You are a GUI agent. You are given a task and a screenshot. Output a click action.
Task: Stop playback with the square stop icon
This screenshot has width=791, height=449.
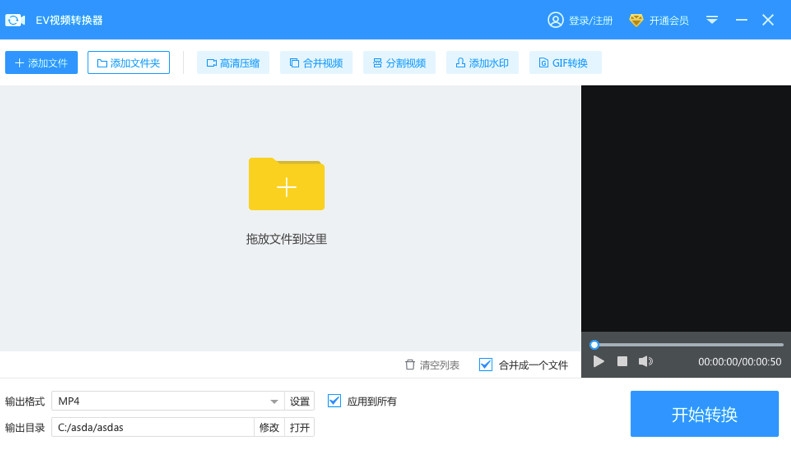622,361
